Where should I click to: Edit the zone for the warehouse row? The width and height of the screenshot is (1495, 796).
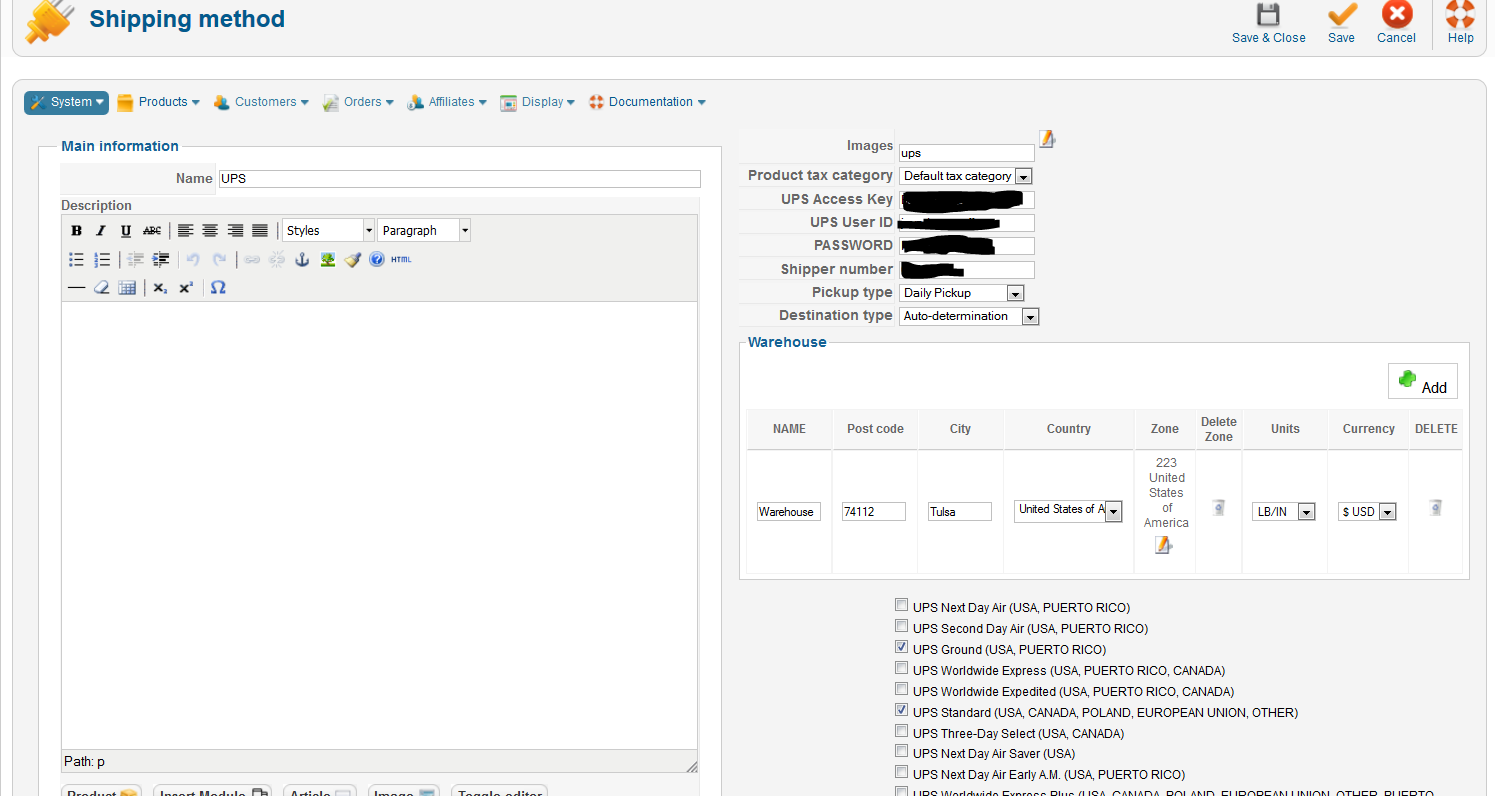[x=1163, y=545]
